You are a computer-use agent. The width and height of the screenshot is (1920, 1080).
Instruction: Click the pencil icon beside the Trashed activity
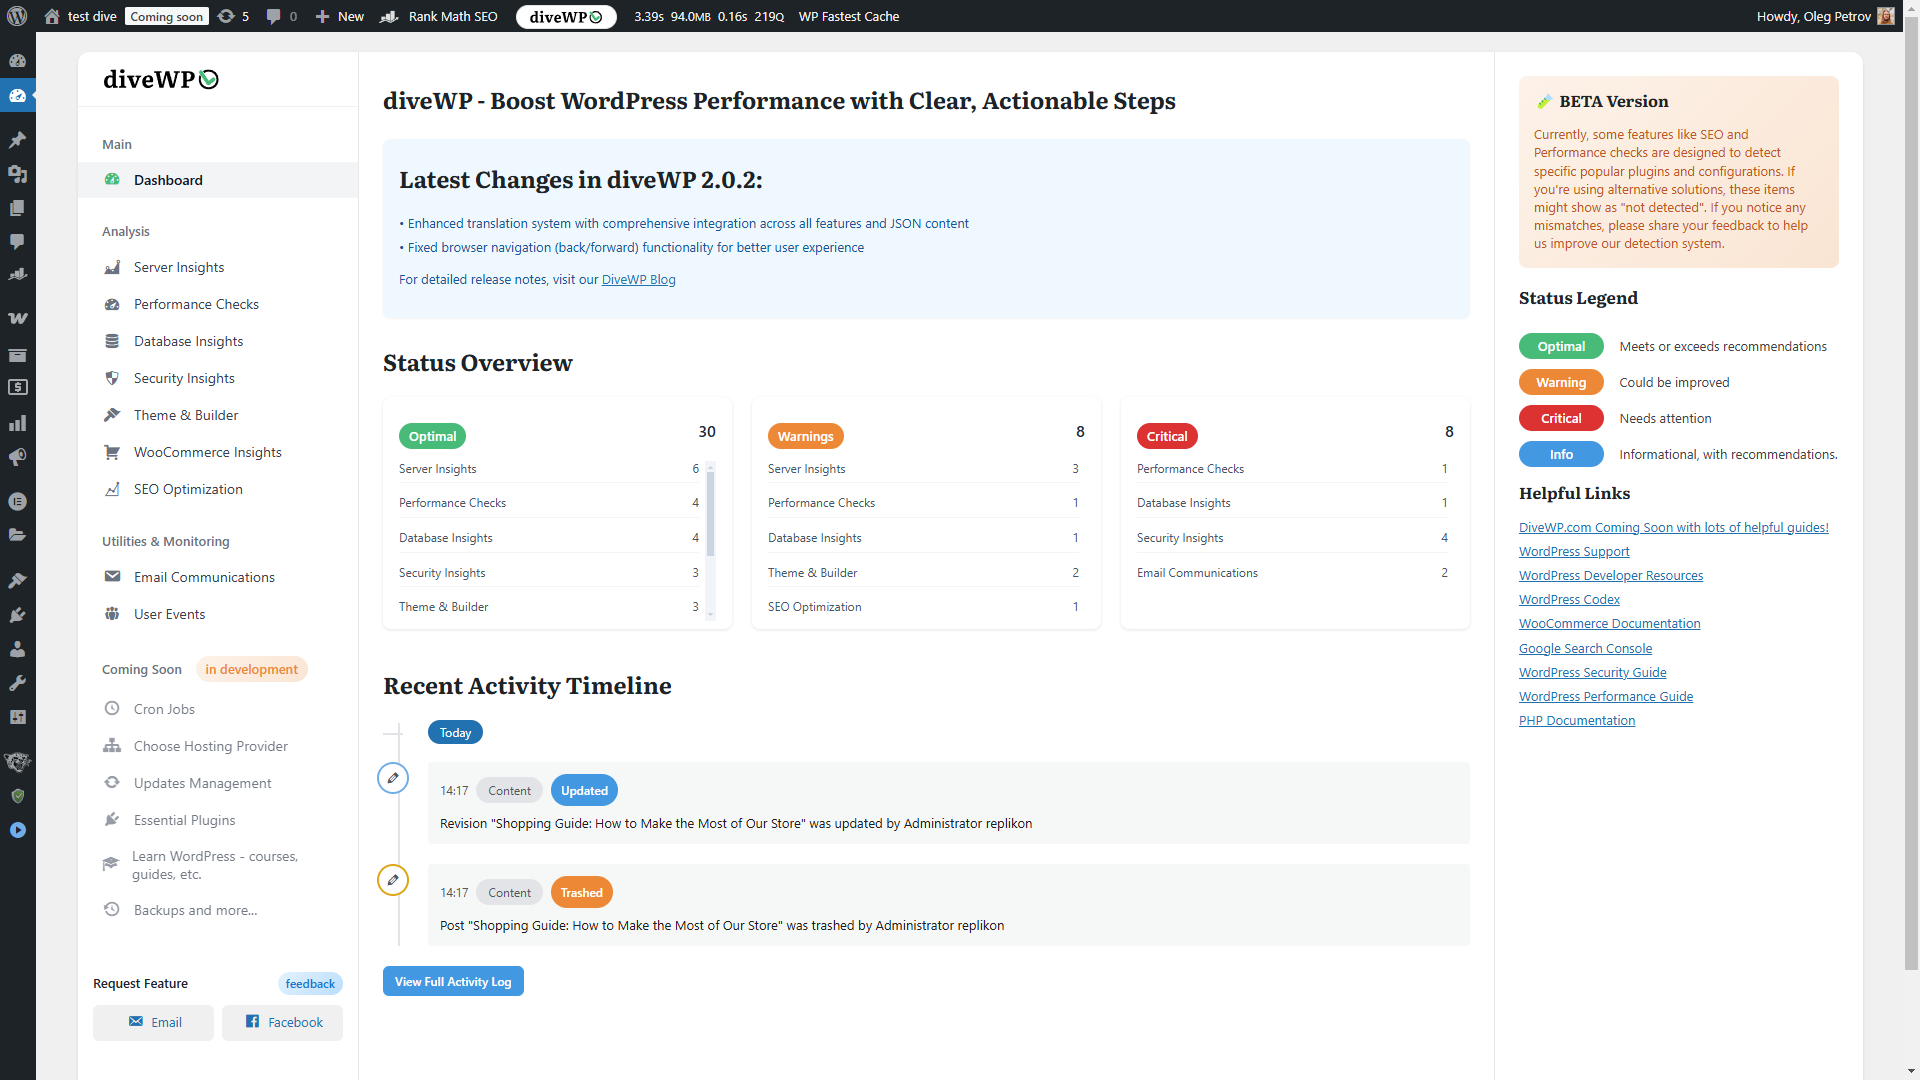click(393, 880)
